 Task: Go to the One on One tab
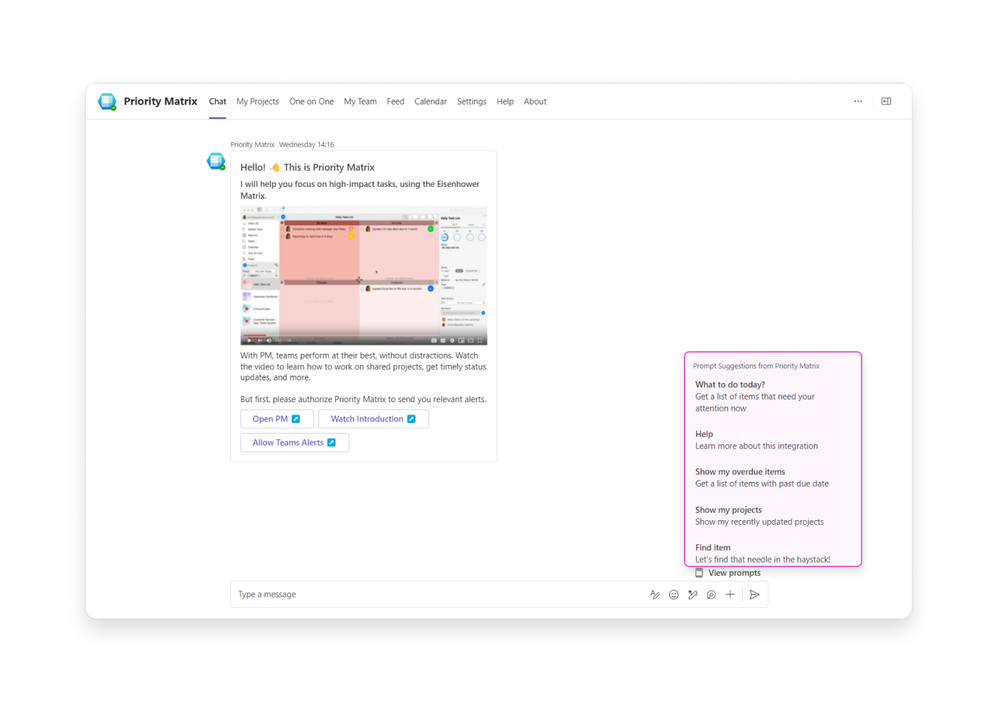pyautogui.click(x=312, y=101)
